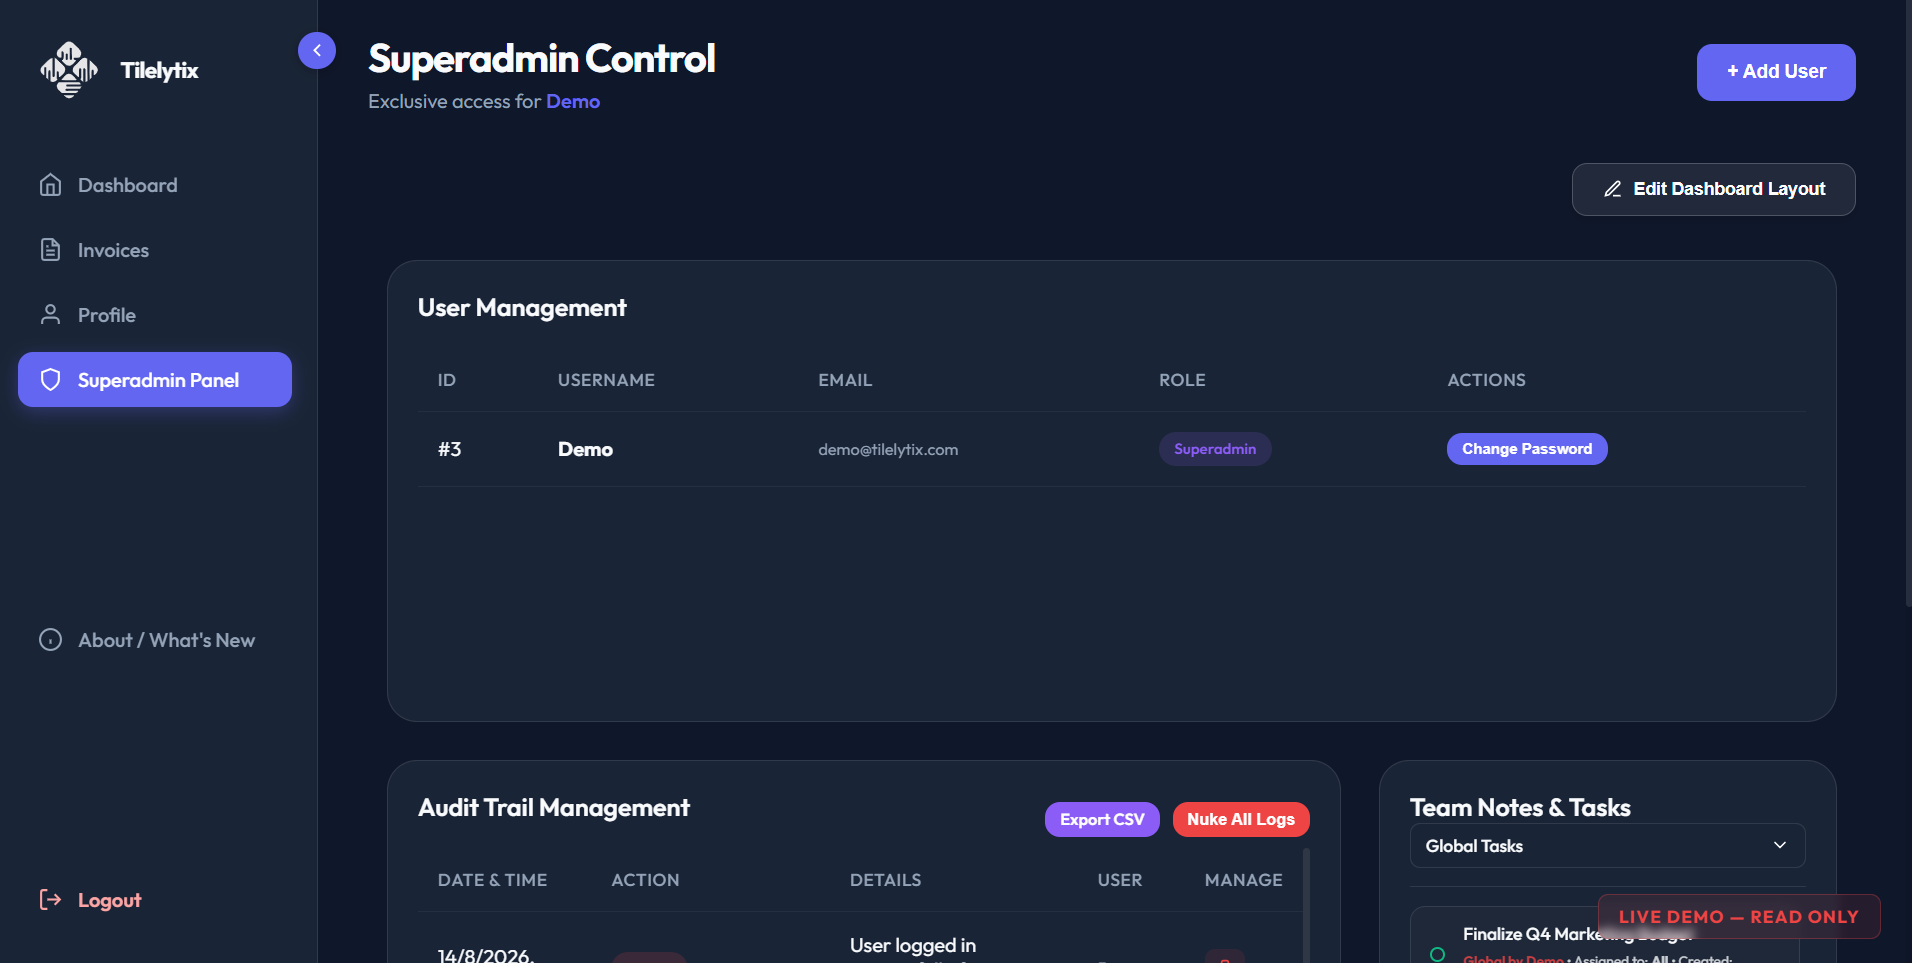Click the 'User logged in' details text
The width and height of the screenshot is (1912, 963).
[x=913, y=945]
